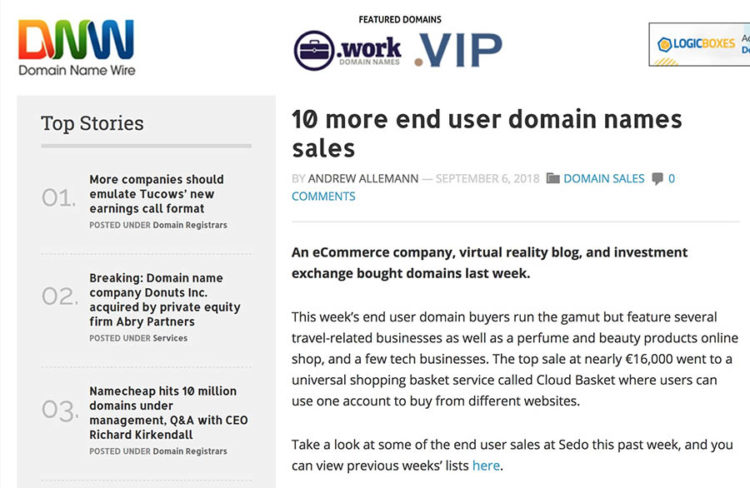Open the Services tag under Donuts story
This screenshot has height=488, width=750.
[x=170, y=338]
